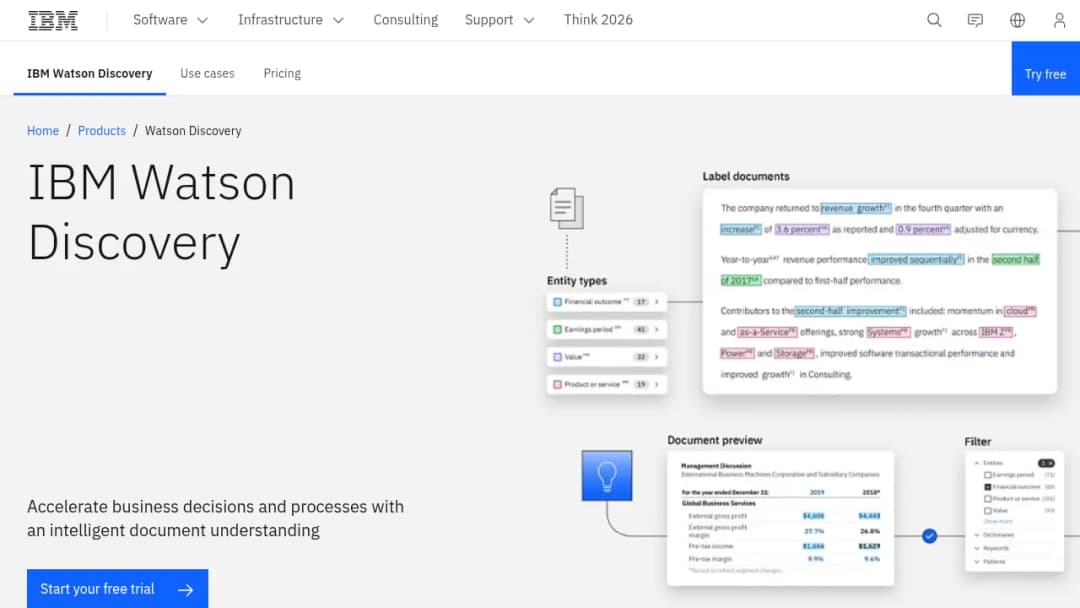Collapse the Entities section in Filter
This screenshot has height=608, width=1080.
[x=977, y=463]
